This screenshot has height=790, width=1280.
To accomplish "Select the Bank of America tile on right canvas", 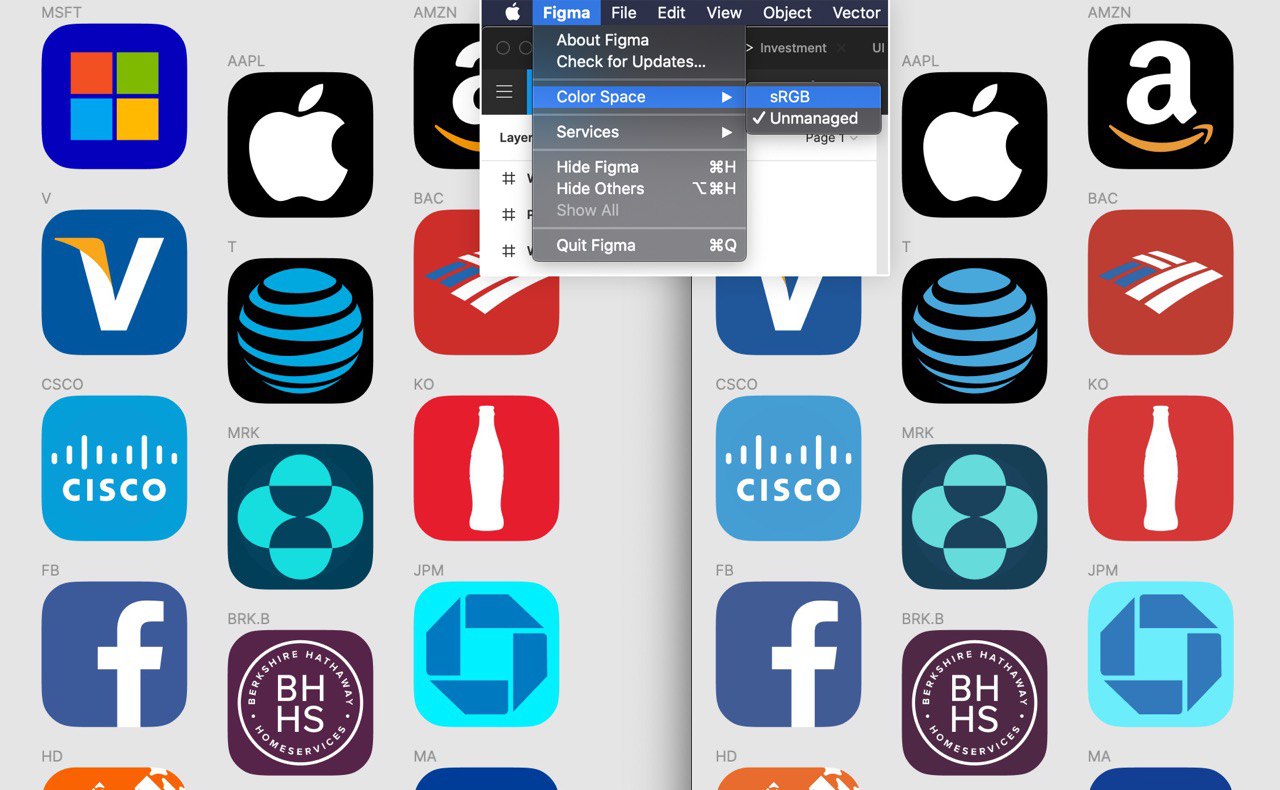I will tap(1160, 282).
